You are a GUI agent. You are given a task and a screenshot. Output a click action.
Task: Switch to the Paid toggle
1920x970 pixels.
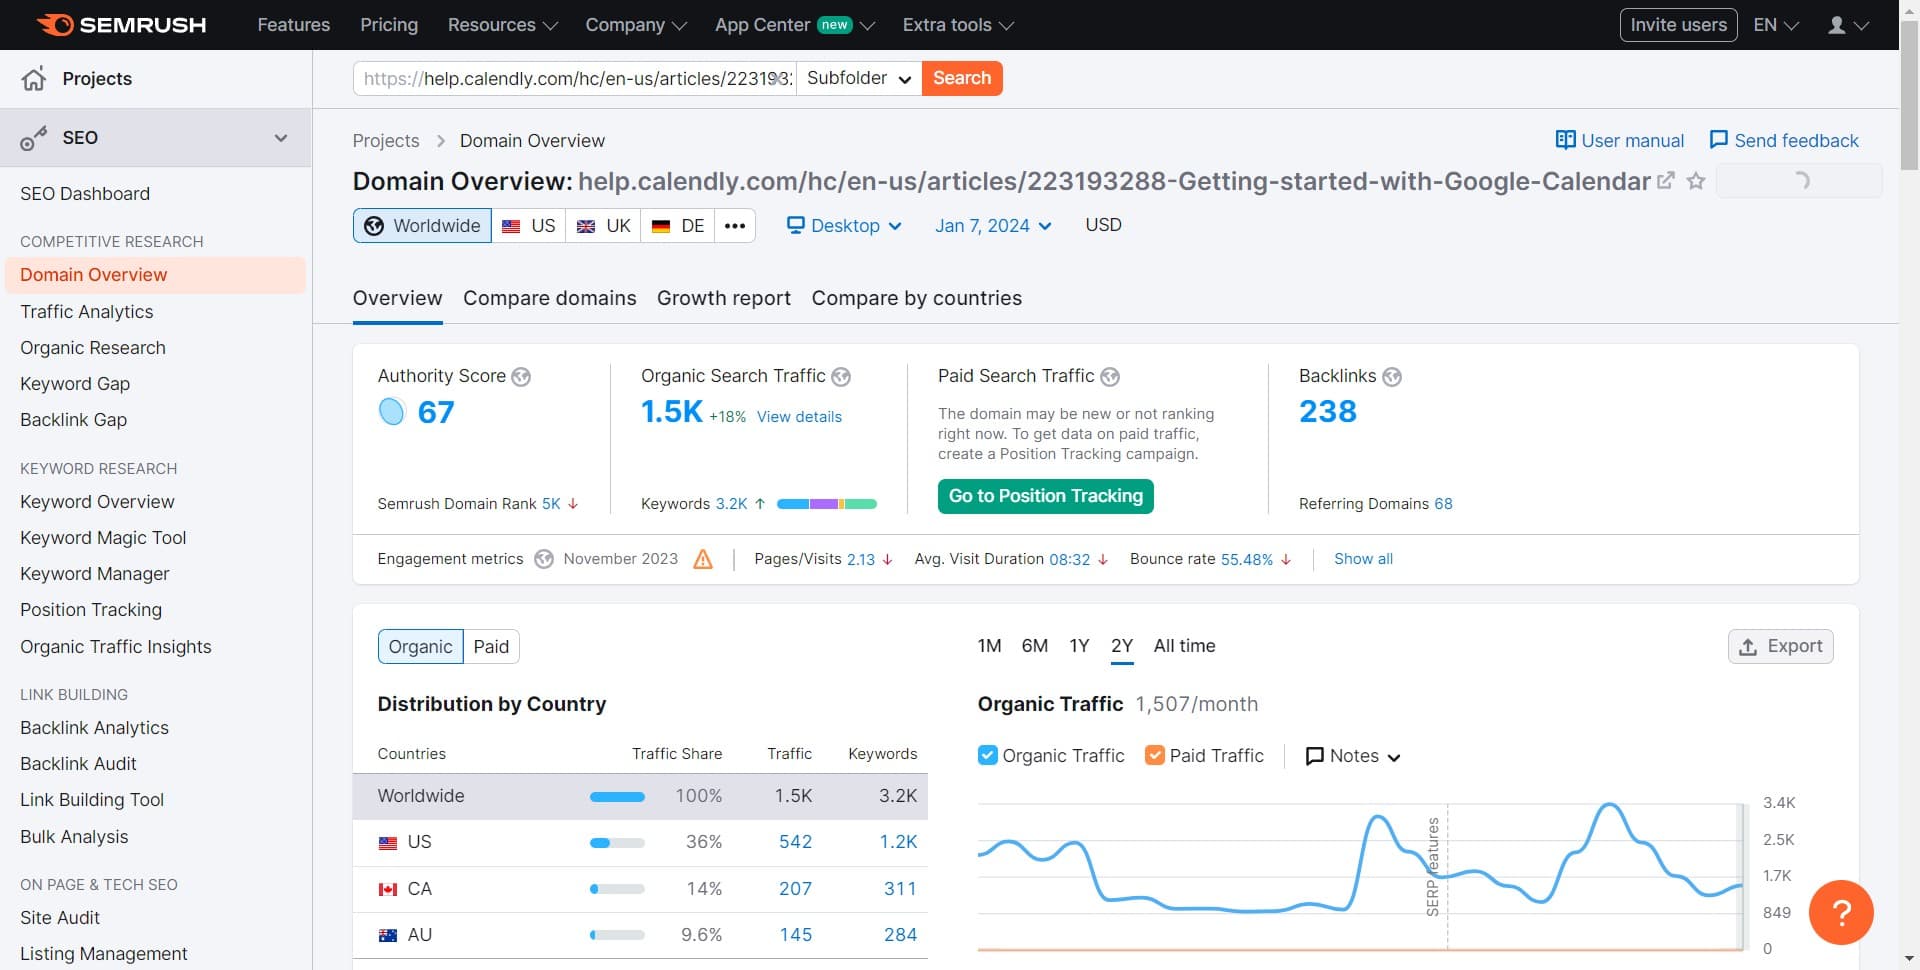491,646
